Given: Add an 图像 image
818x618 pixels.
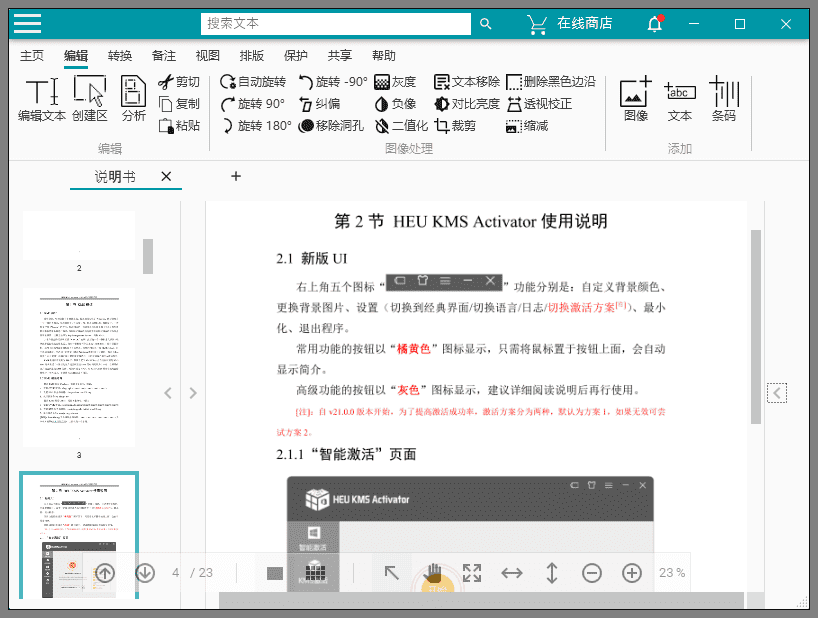Looking at the screenshot, I should (636, 99).
